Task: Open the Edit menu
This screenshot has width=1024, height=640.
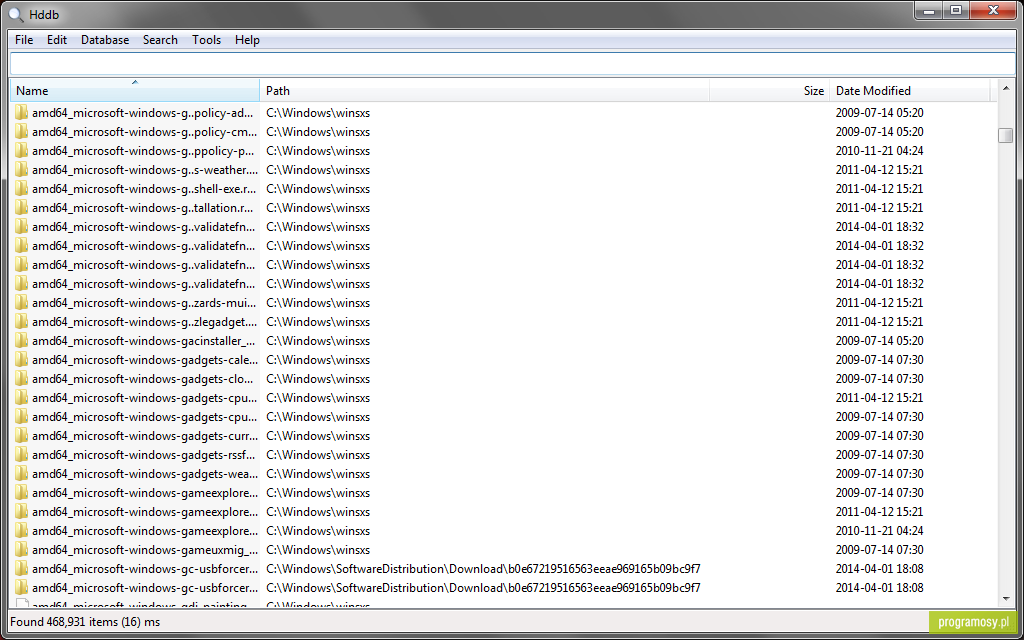Action: tap(57, 40)
